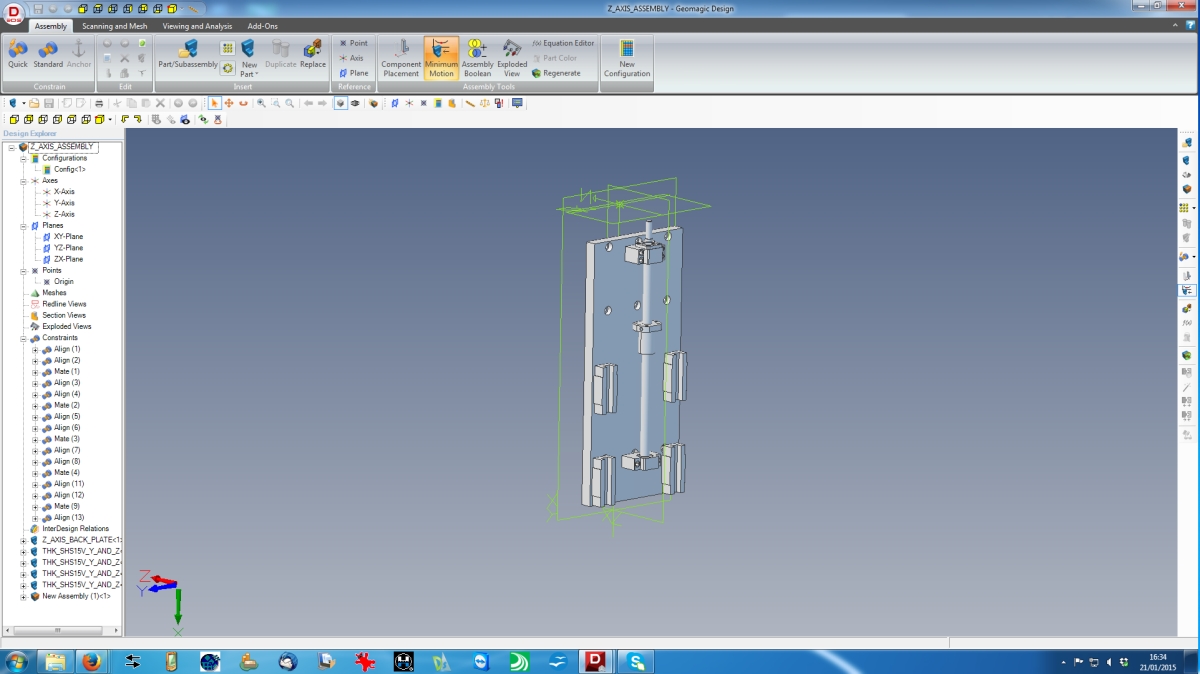The height and width of the screenshot is (674, 1200).
Task: Open Firefox from the Windows taskbar
Action: pos(91,661)
